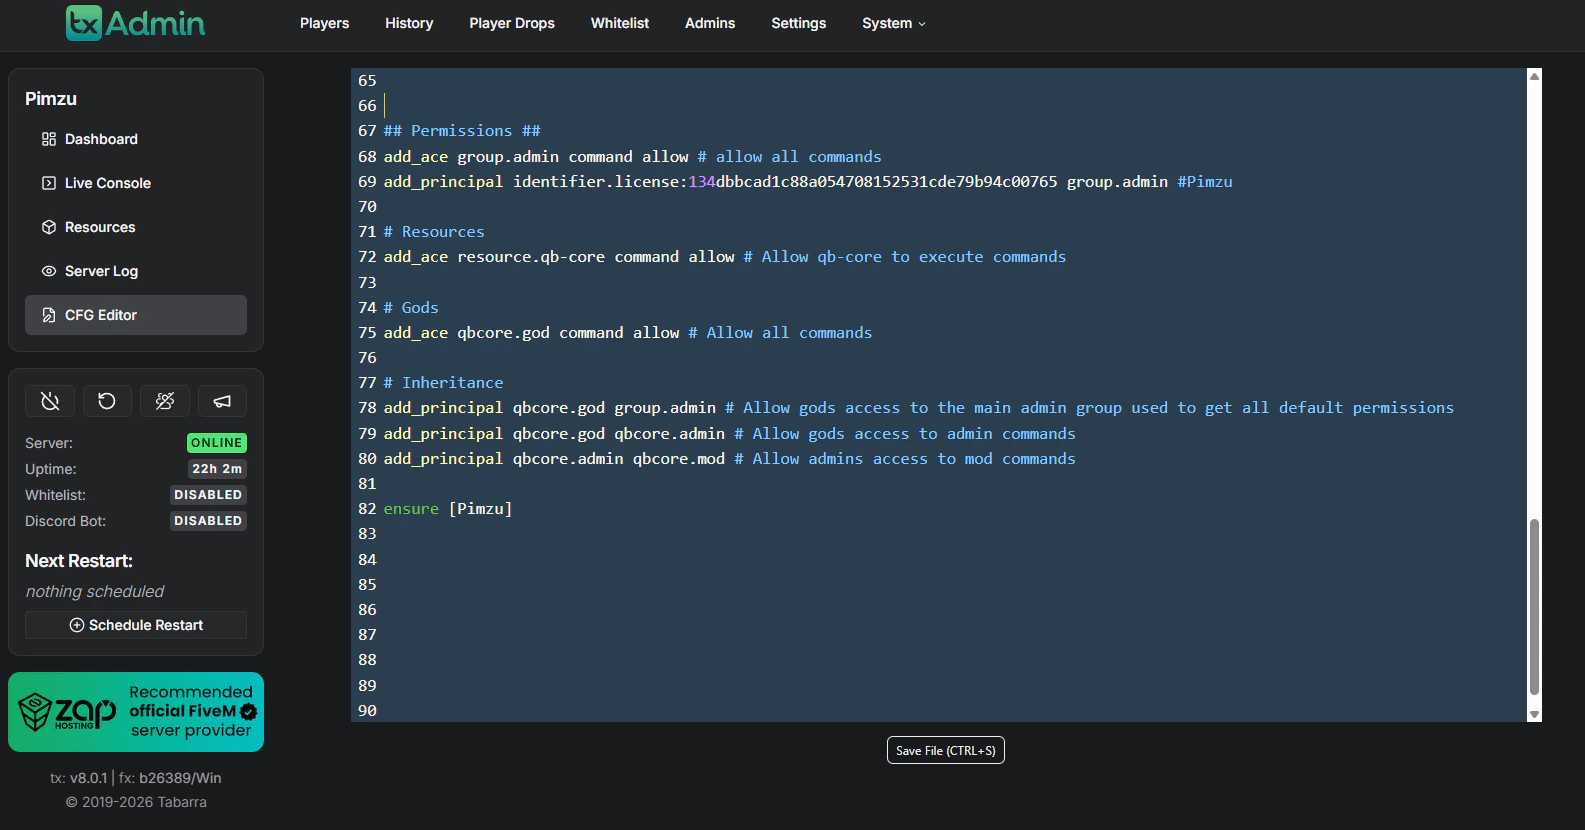Open the Live Console page
The image size is (1585, 830).
point(136,183)
